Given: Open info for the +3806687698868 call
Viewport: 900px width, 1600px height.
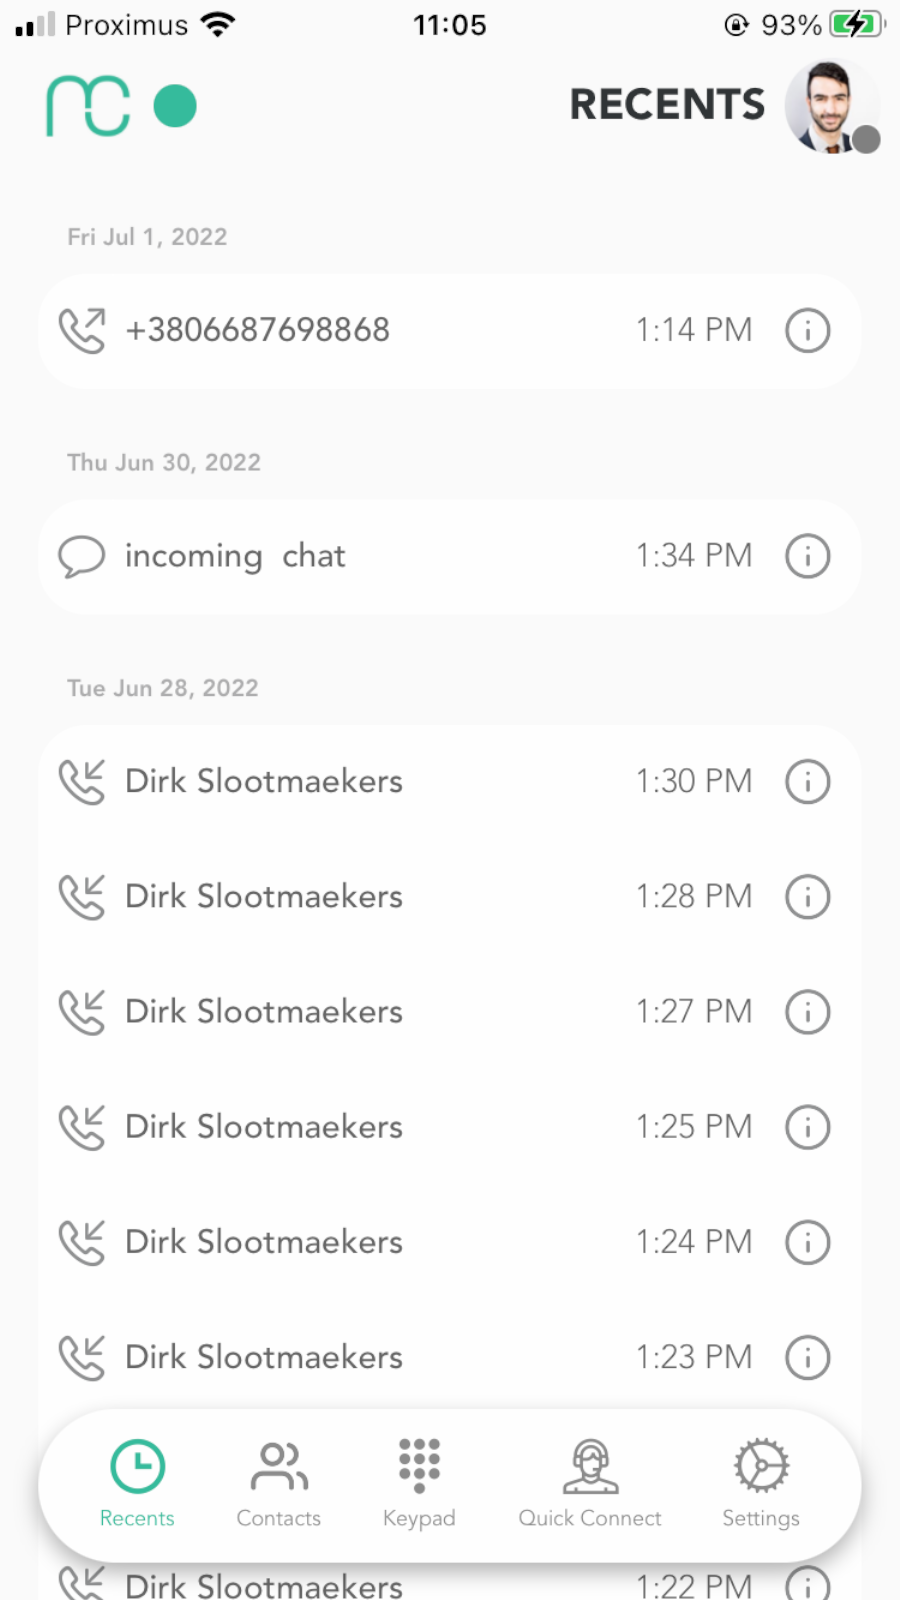Looking at the screenshot, I should 807,330.
